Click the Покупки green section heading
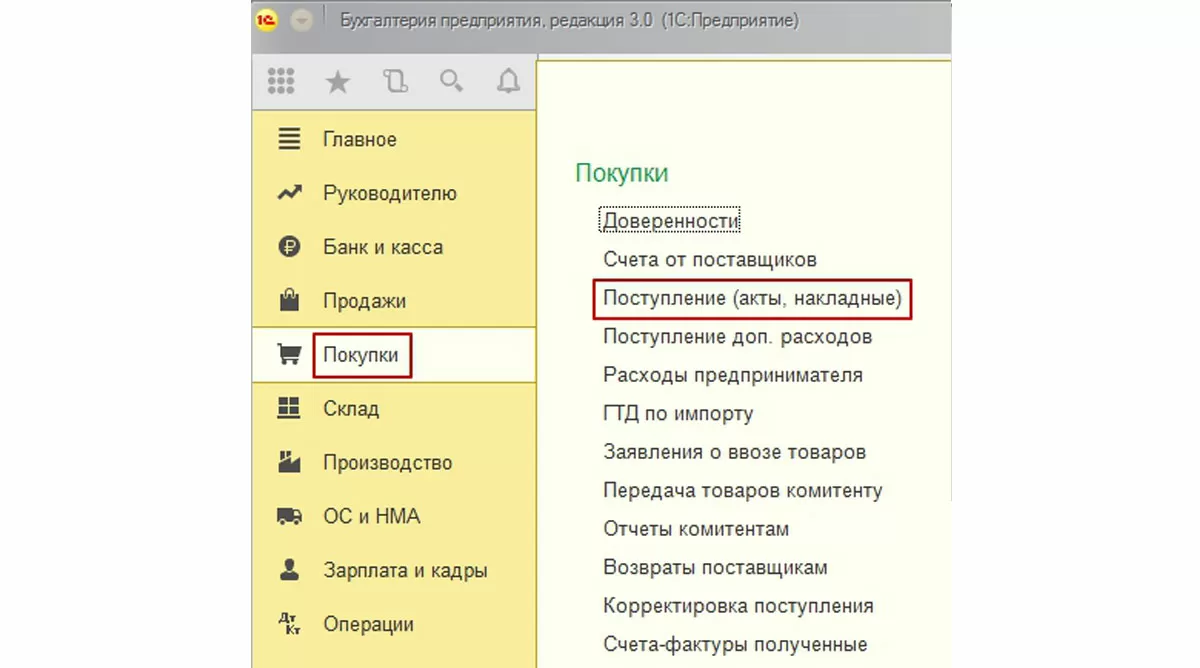 click(x=622, y=173)
